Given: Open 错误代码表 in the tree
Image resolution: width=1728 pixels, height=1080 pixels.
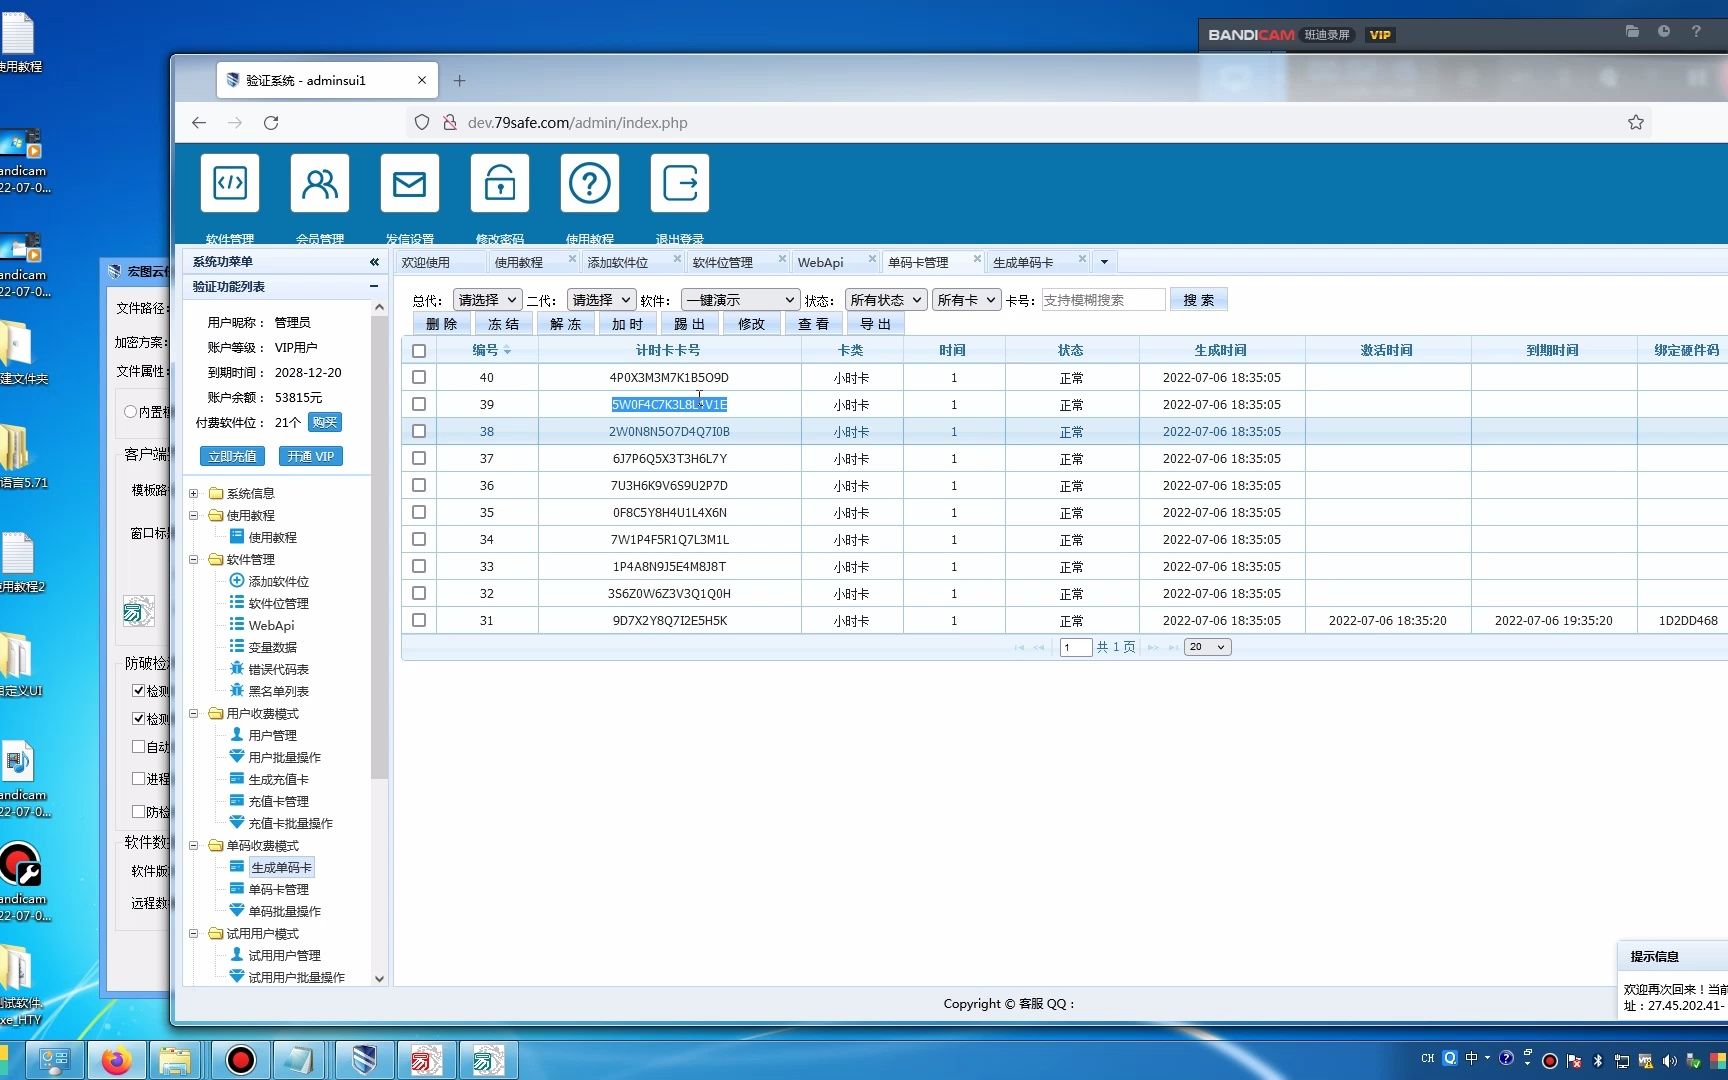Looking at the screenshot, I should point(278,669).
